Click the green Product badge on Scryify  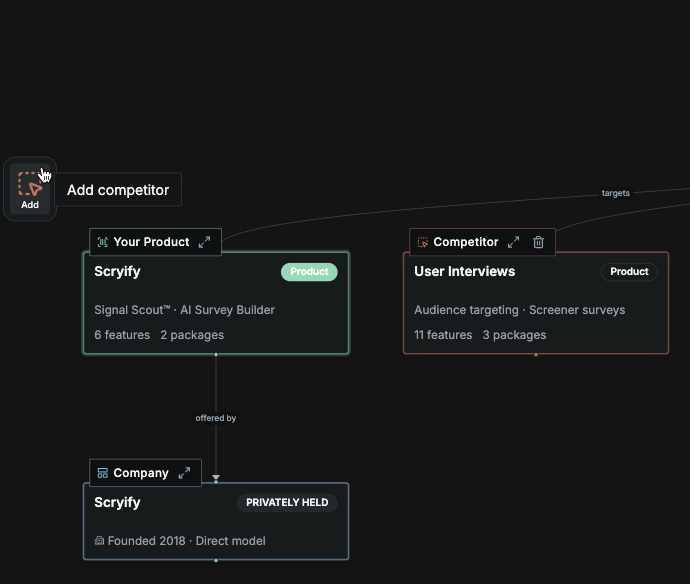tap(309, 272)
